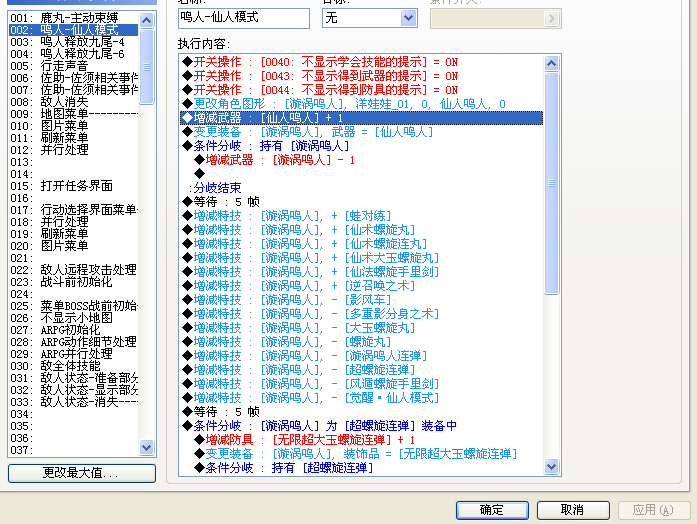
Task: Select 增减特技 + [仙法螺旋手里剑] command
Action: [x=361, y=272]
